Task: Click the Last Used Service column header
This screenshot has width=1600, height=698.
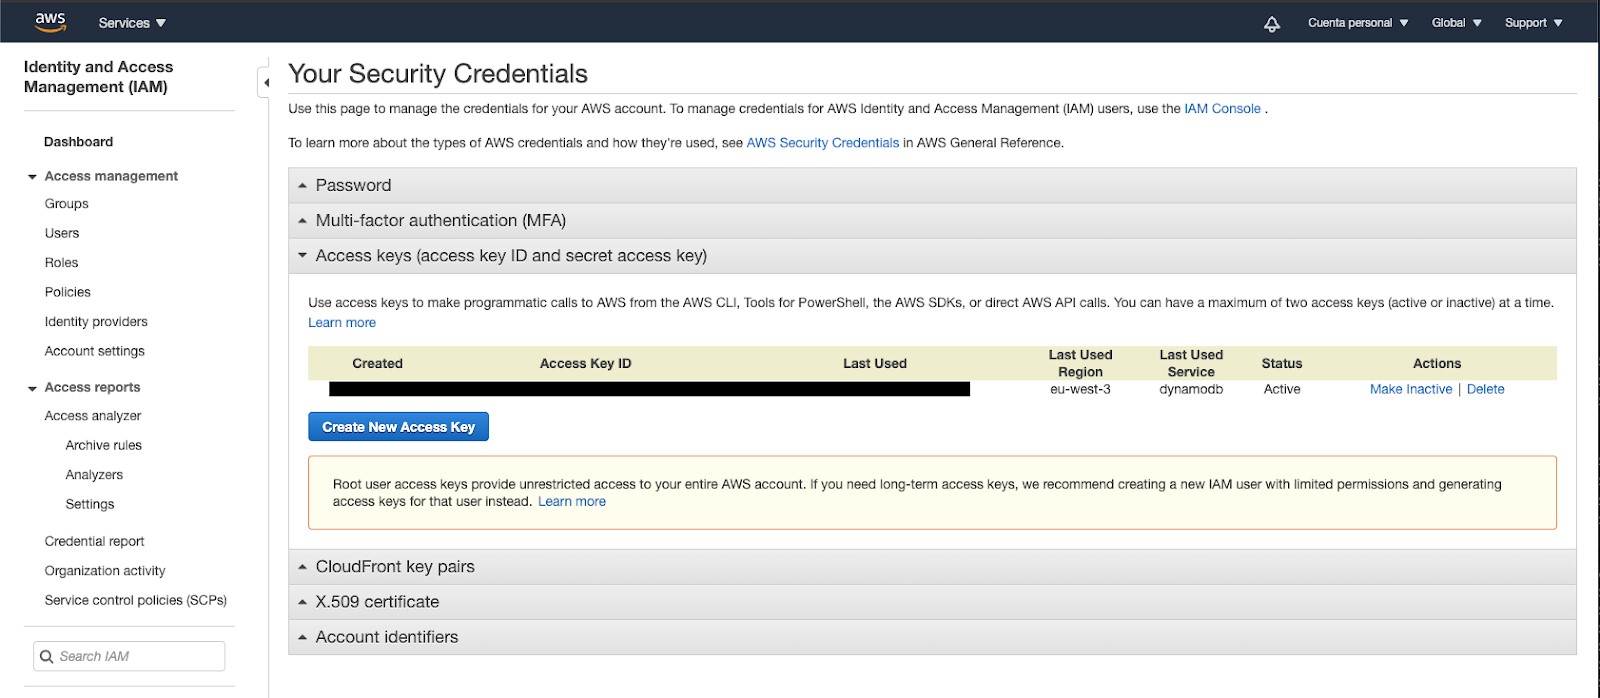Action: tap(1191, 363)
